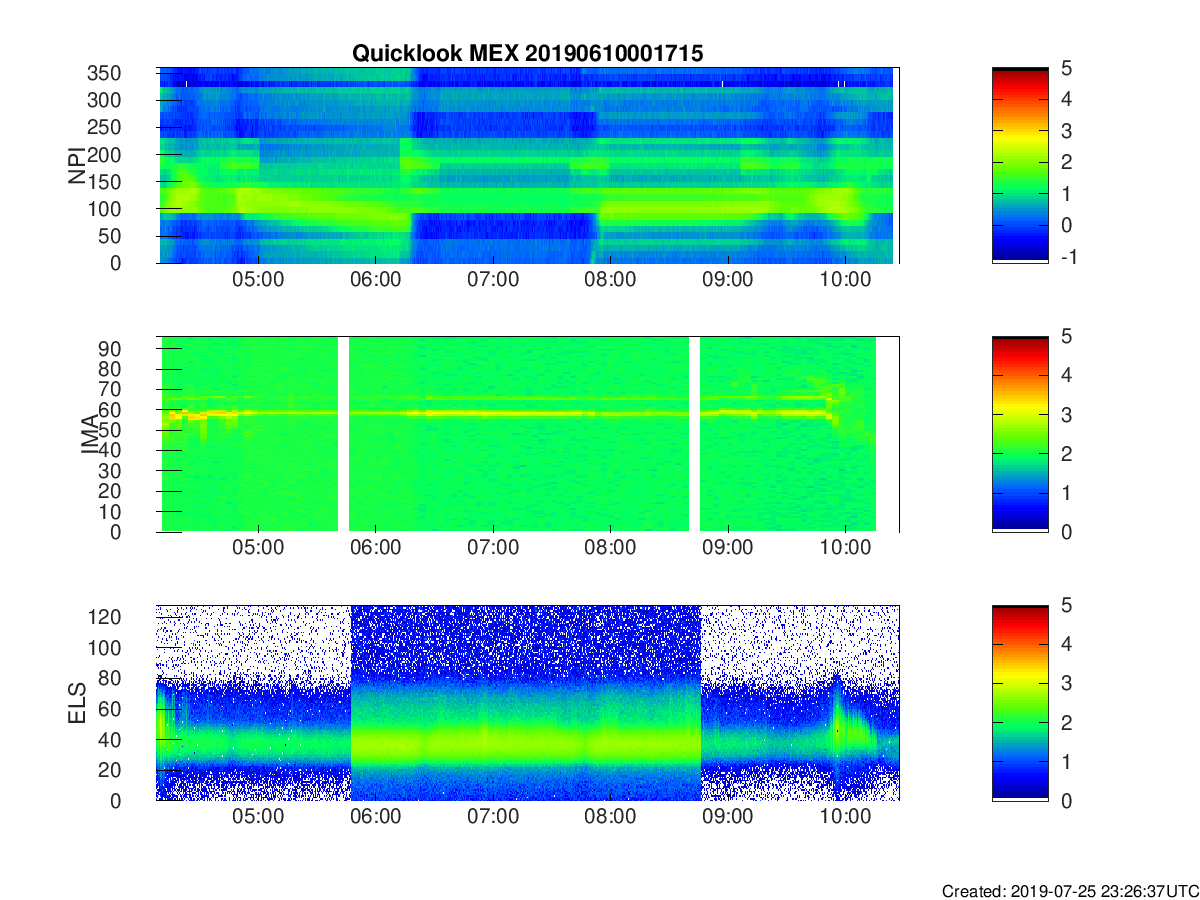Click the NPI spectrogram panel
Image resolution: width=1200 pixels, height=900 pixels.
point(528,165)
